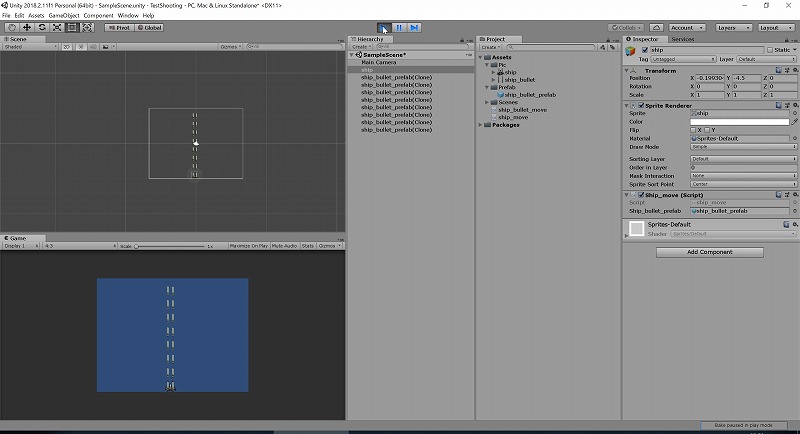Open the Assets menu
The width and height of the screenshot is (800, 434).
coord(36,16)
